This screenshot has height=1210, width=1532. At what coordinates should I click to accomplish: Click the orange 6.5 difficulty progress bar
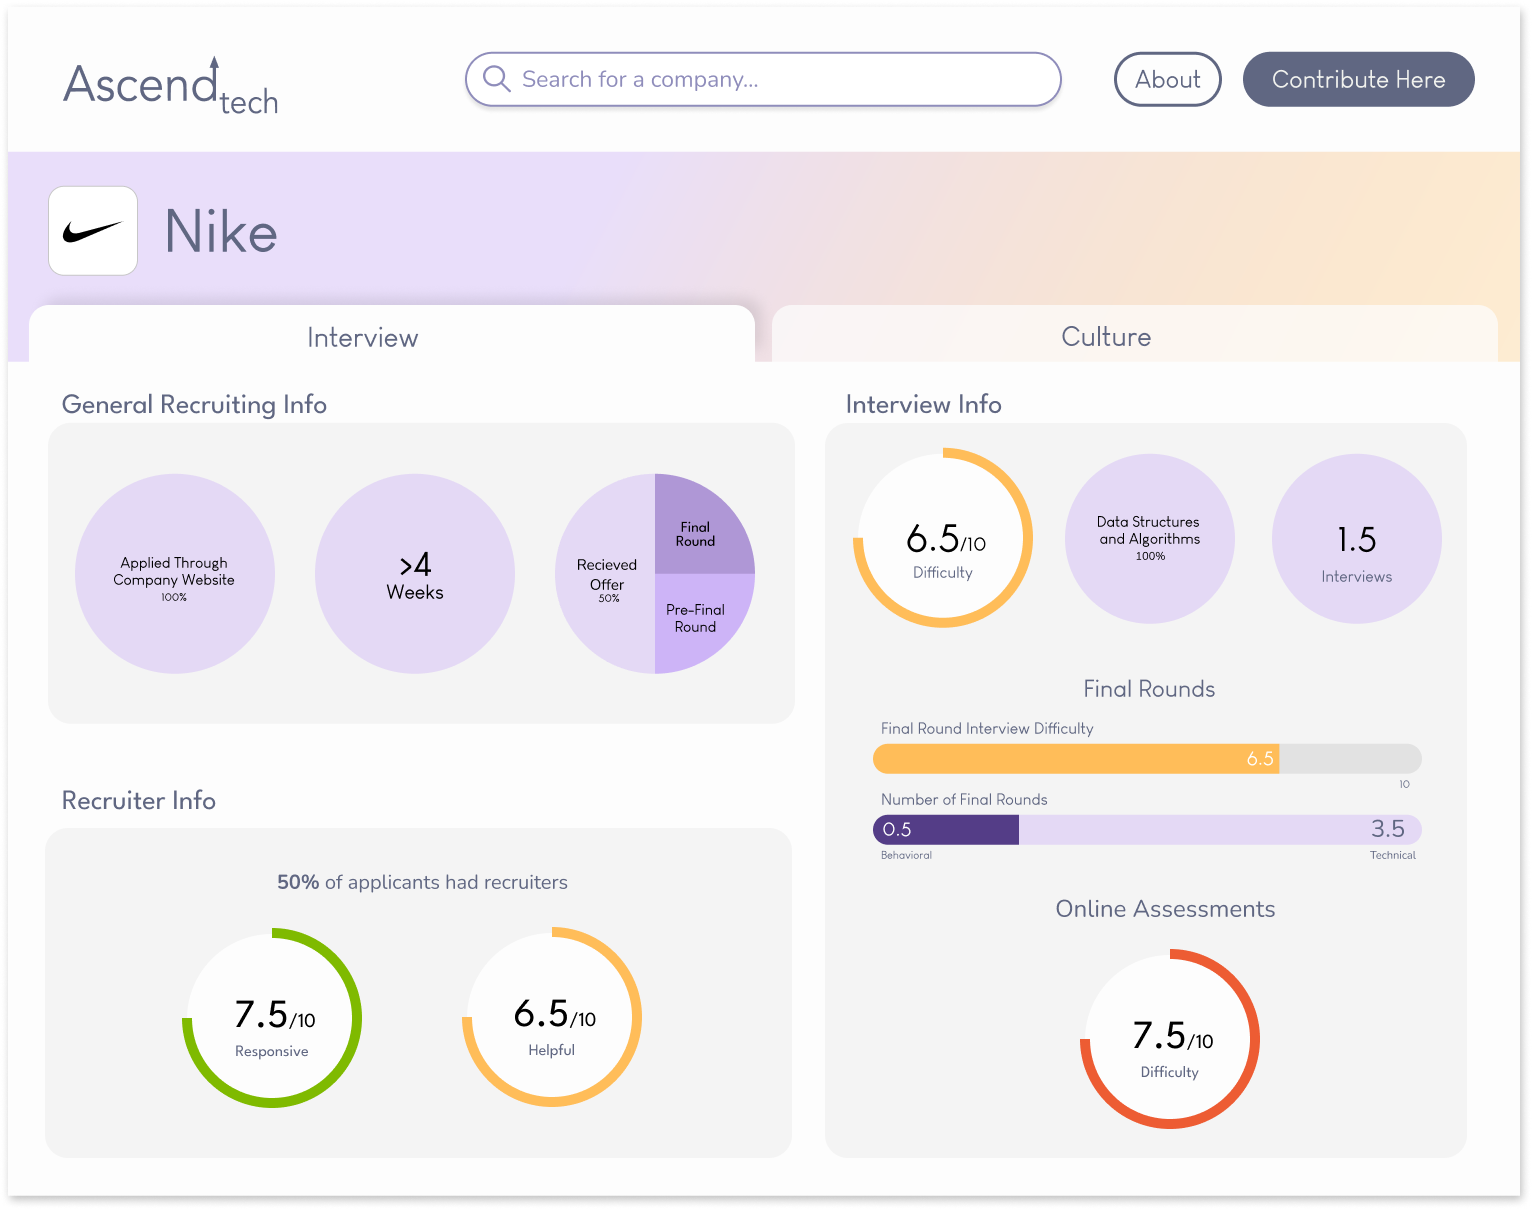(x=1076, y=758)
